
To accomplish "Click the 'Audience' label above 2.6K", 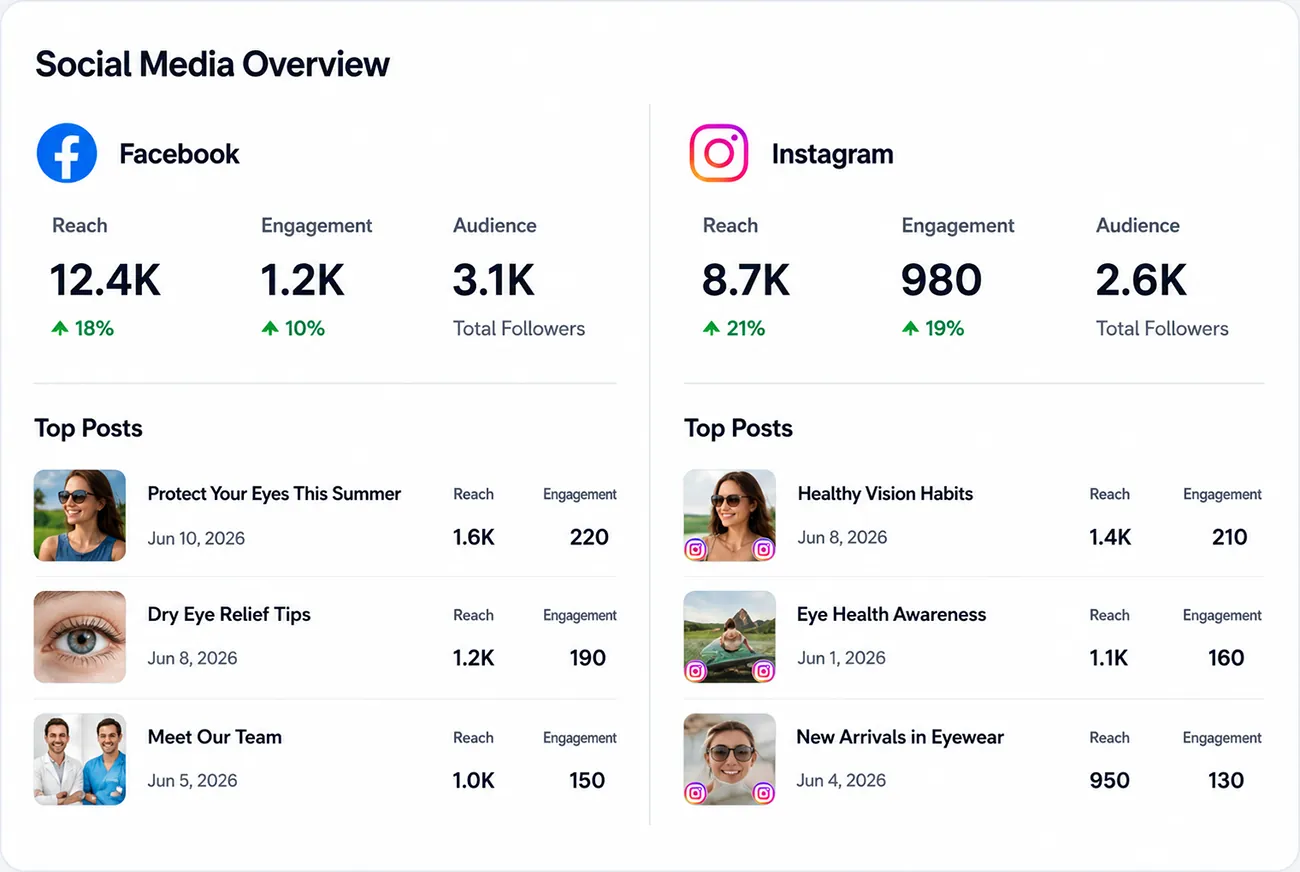I will (1138, 226).
